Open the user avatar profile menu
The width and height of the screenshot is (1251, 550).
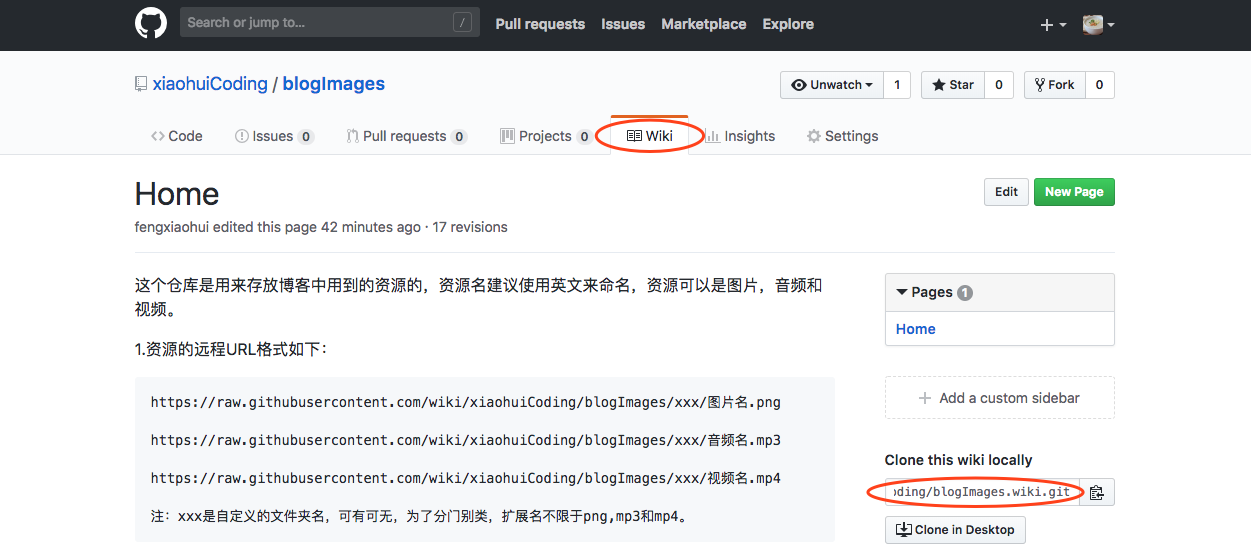pyautogui.click(x=1099, y=24)
